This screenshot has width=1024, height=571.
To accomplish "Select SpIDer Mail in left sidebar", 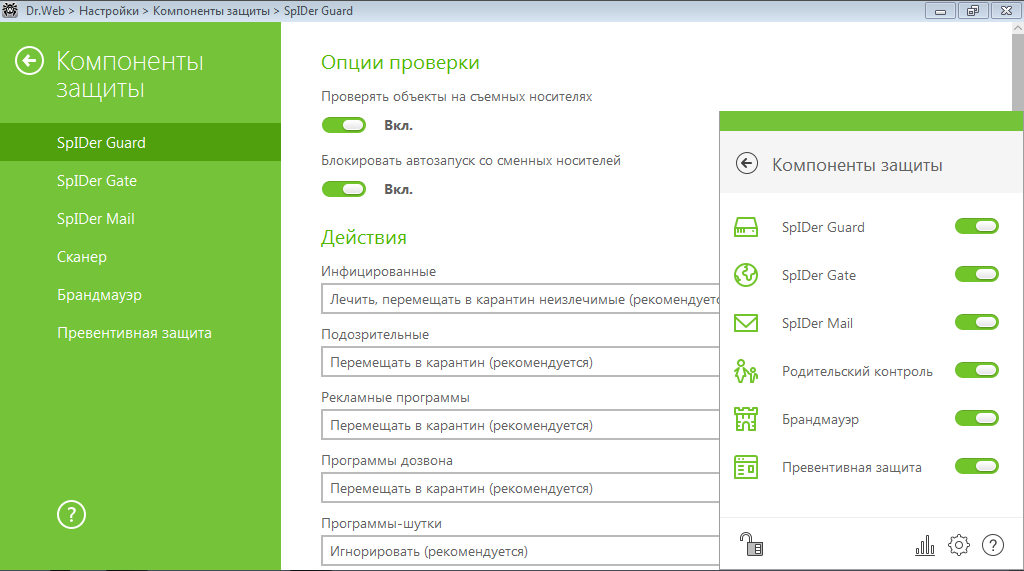I will (x=140, y=218).
